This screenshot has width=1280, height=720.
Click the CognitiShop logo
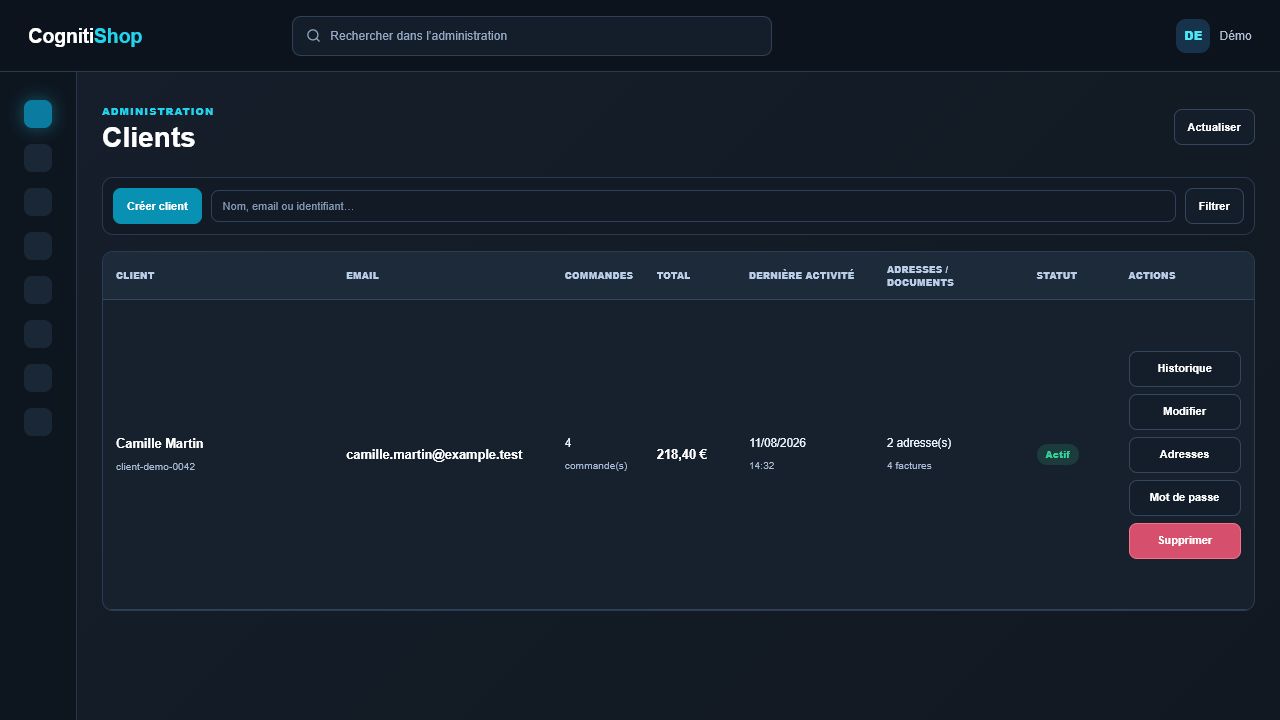85,36
